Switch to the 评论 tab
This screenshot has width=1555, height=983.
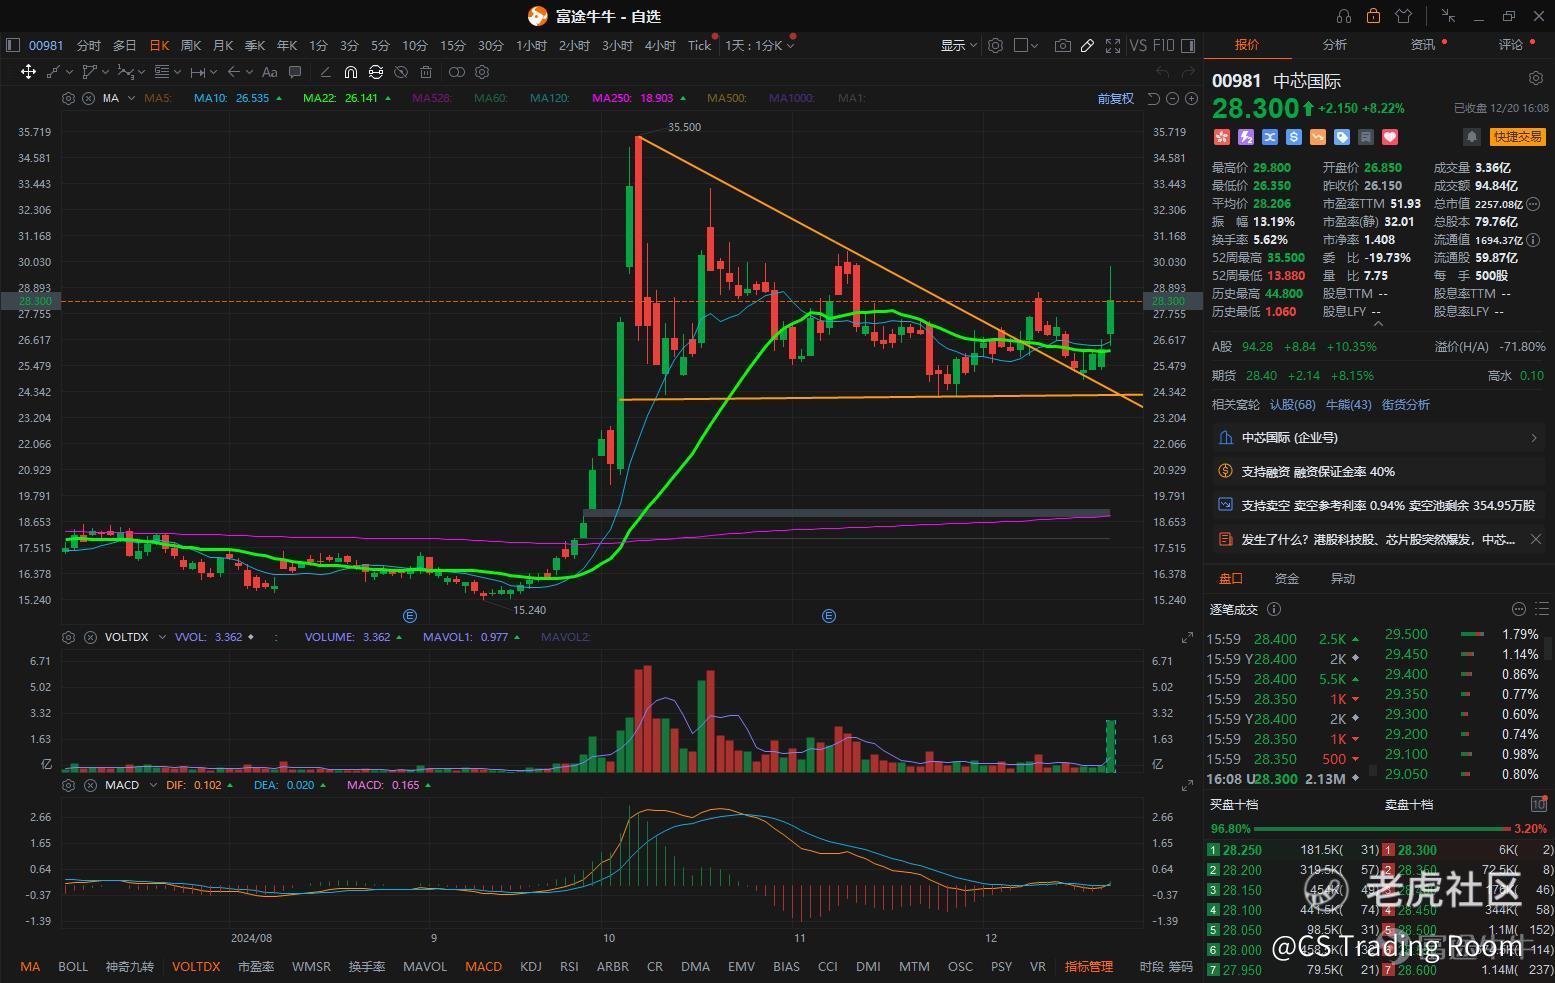tap(1511, 45)
